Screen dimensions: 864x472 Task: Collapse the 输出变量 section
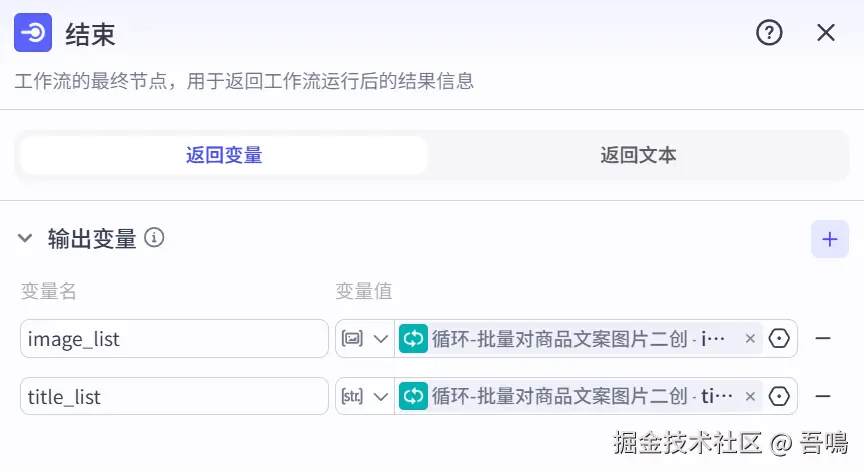[x=25, y=239]
